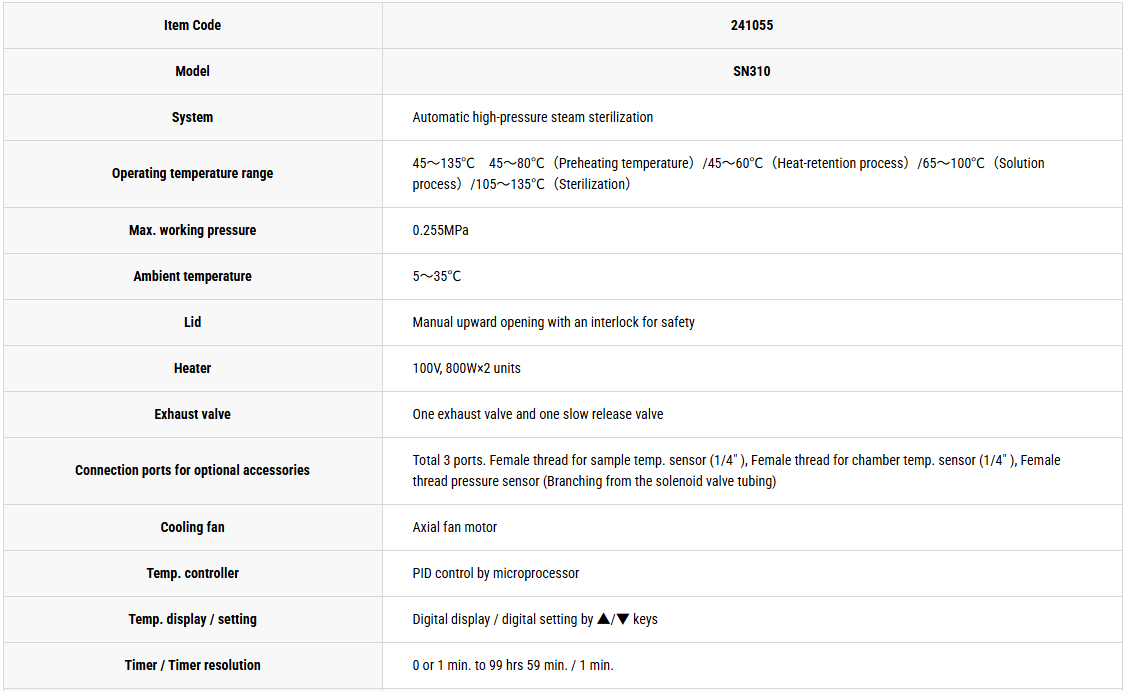
Task: Select the model value SN310
Action: (752, 71)
